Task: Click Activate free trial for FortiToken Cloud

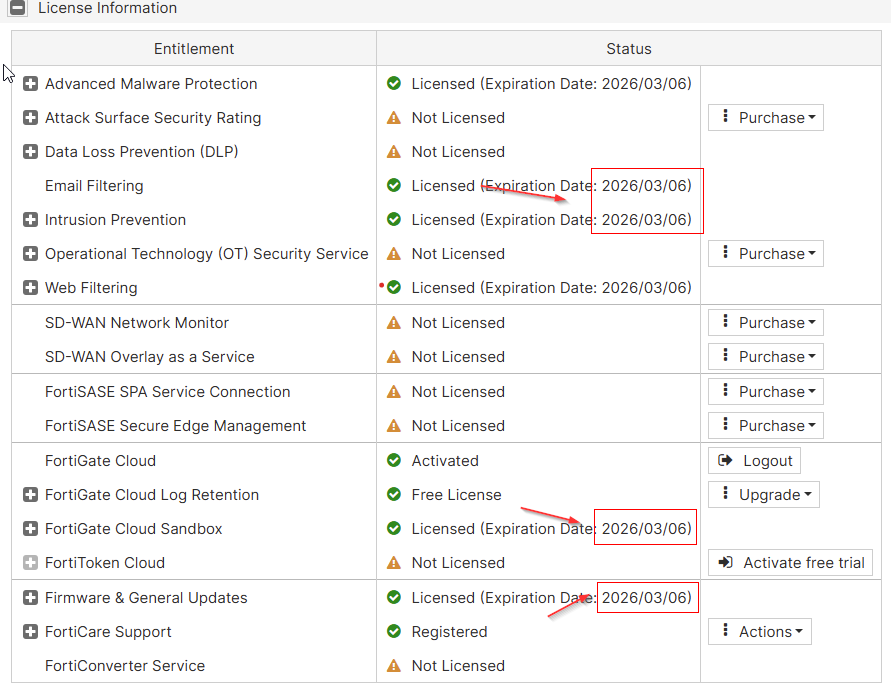Action: coord(790,563)
